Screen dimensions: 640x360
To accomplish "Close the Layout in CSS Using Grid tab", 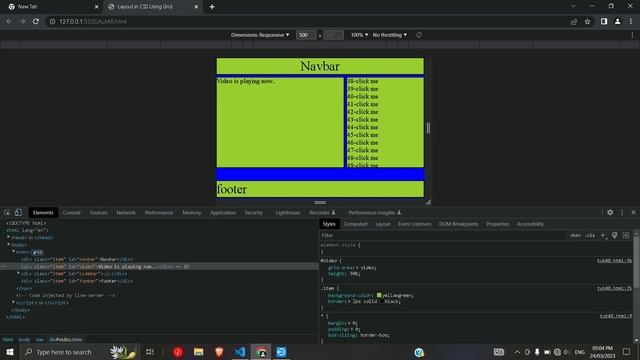I will [196, 7].
